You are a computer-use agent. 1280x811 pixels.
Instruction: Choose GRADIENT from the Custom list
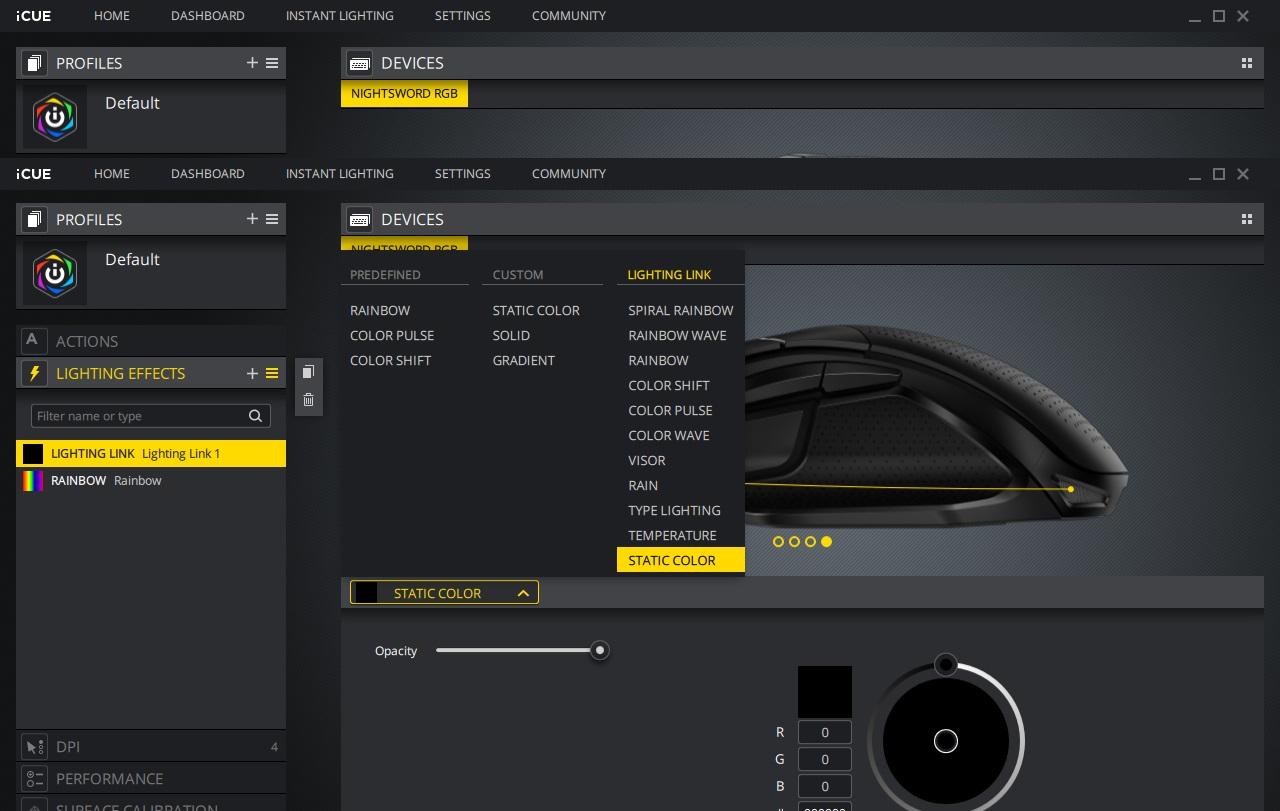pos(523,360)
